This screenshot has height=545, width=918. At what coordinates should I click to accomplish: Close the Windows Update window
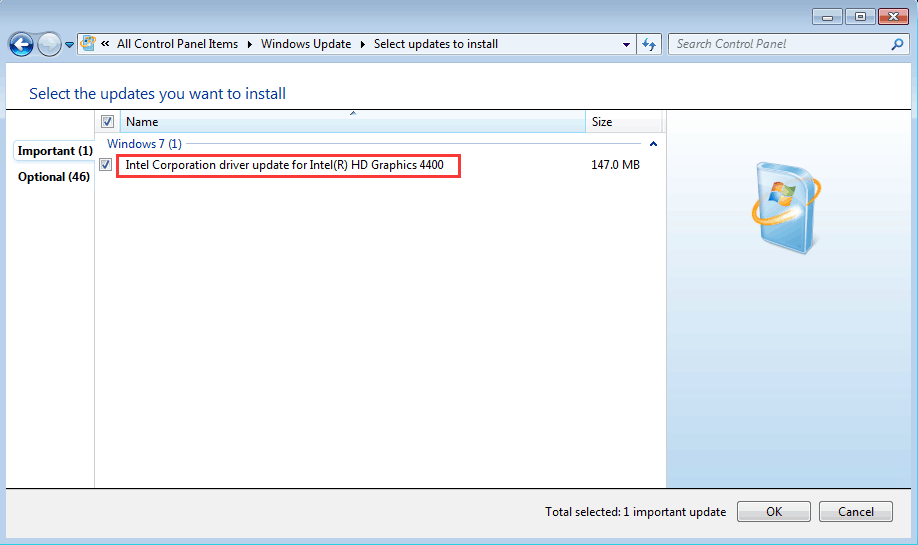pos(893,16)
